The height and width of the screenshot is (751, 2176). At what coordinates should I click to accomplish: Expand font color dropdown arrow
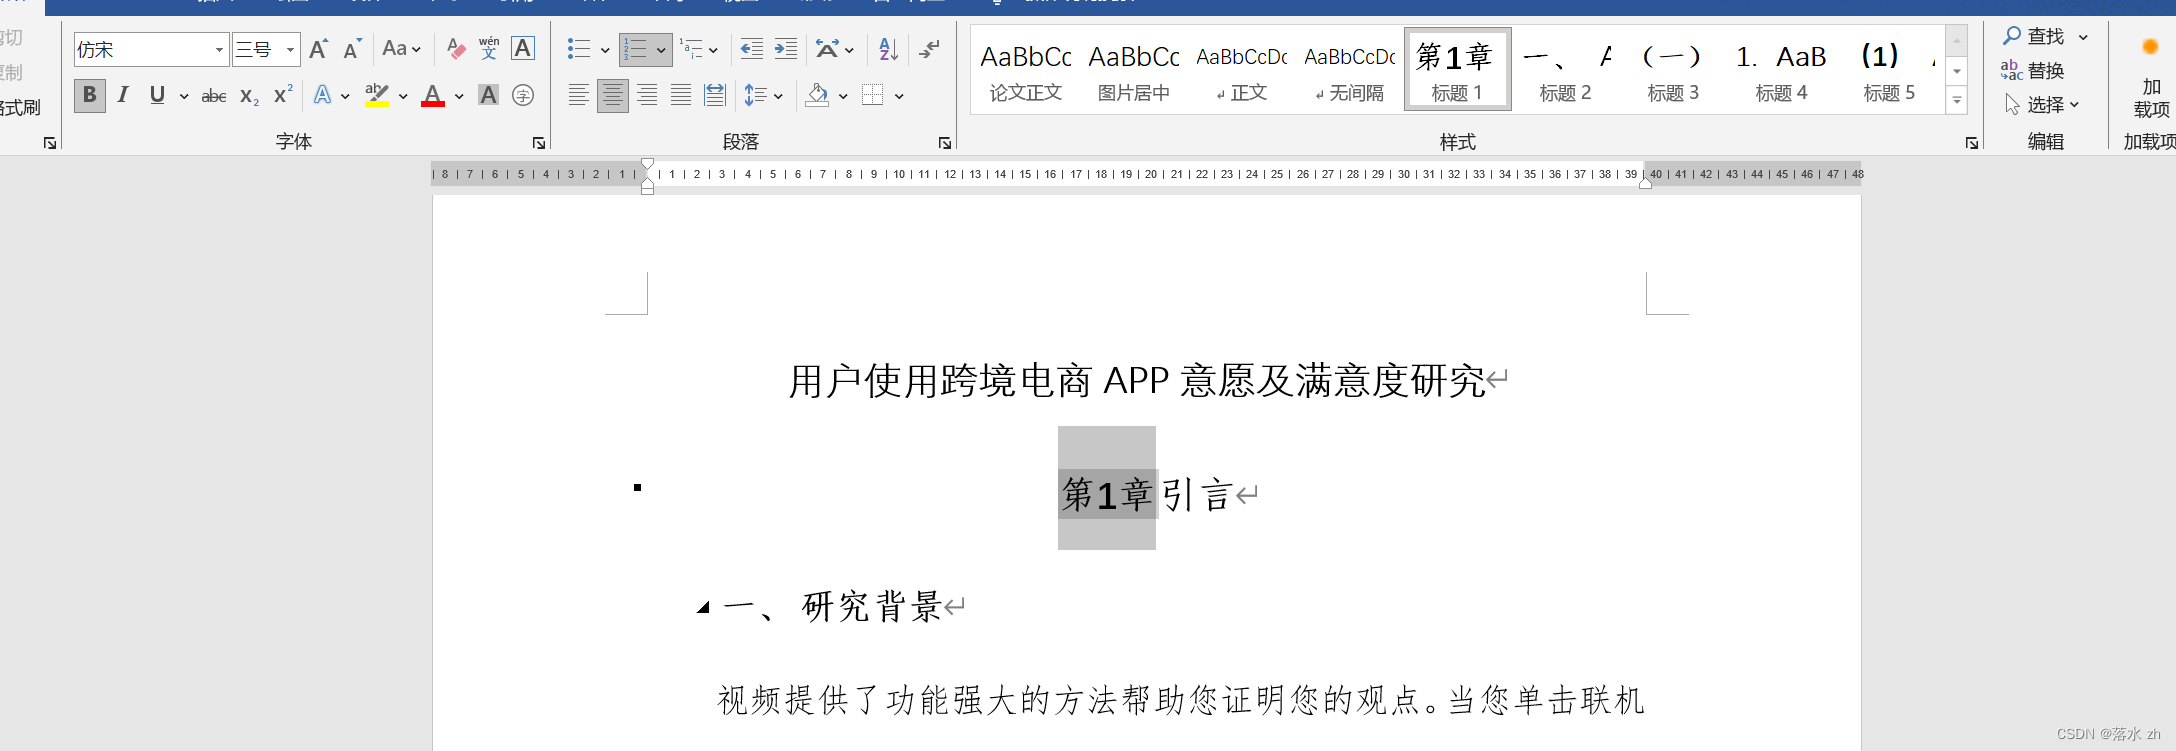pos(459,97)
